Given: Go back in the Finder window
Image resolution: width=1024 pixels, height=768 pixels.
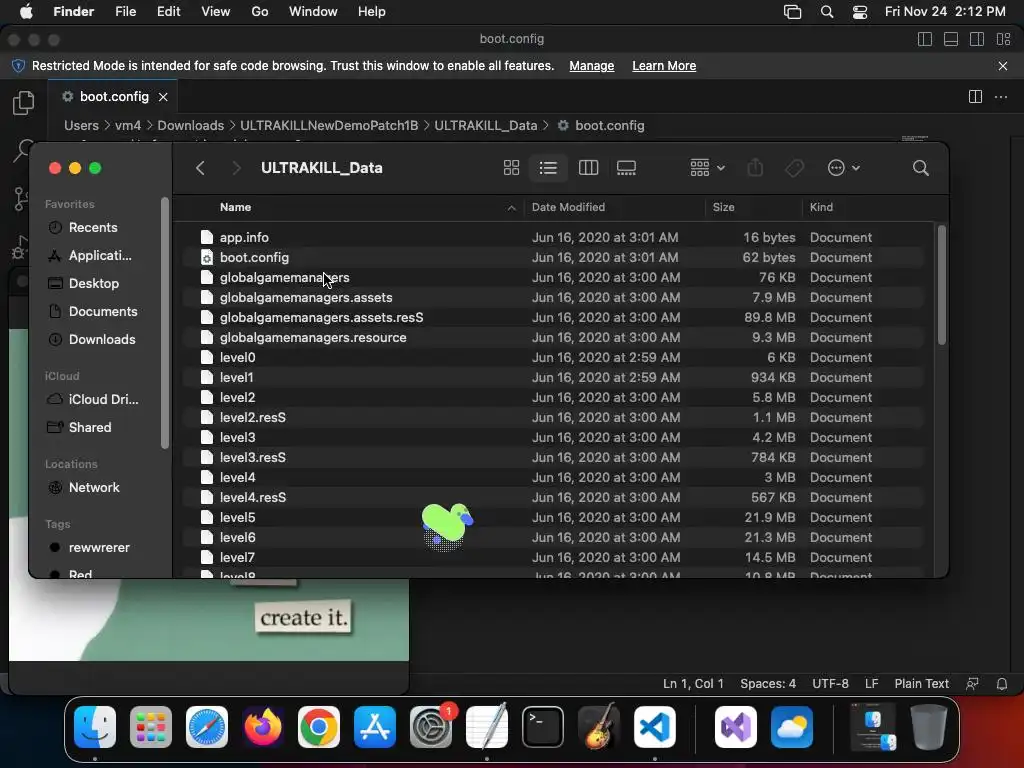Looking at the screenshot, I should (x=200, y=168).
